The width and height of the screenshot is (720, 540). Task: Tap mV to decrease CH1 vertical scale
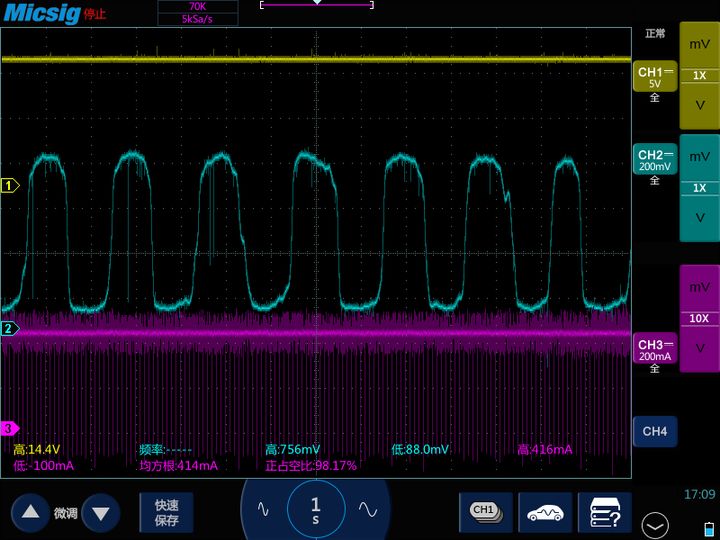coord(699,45)
